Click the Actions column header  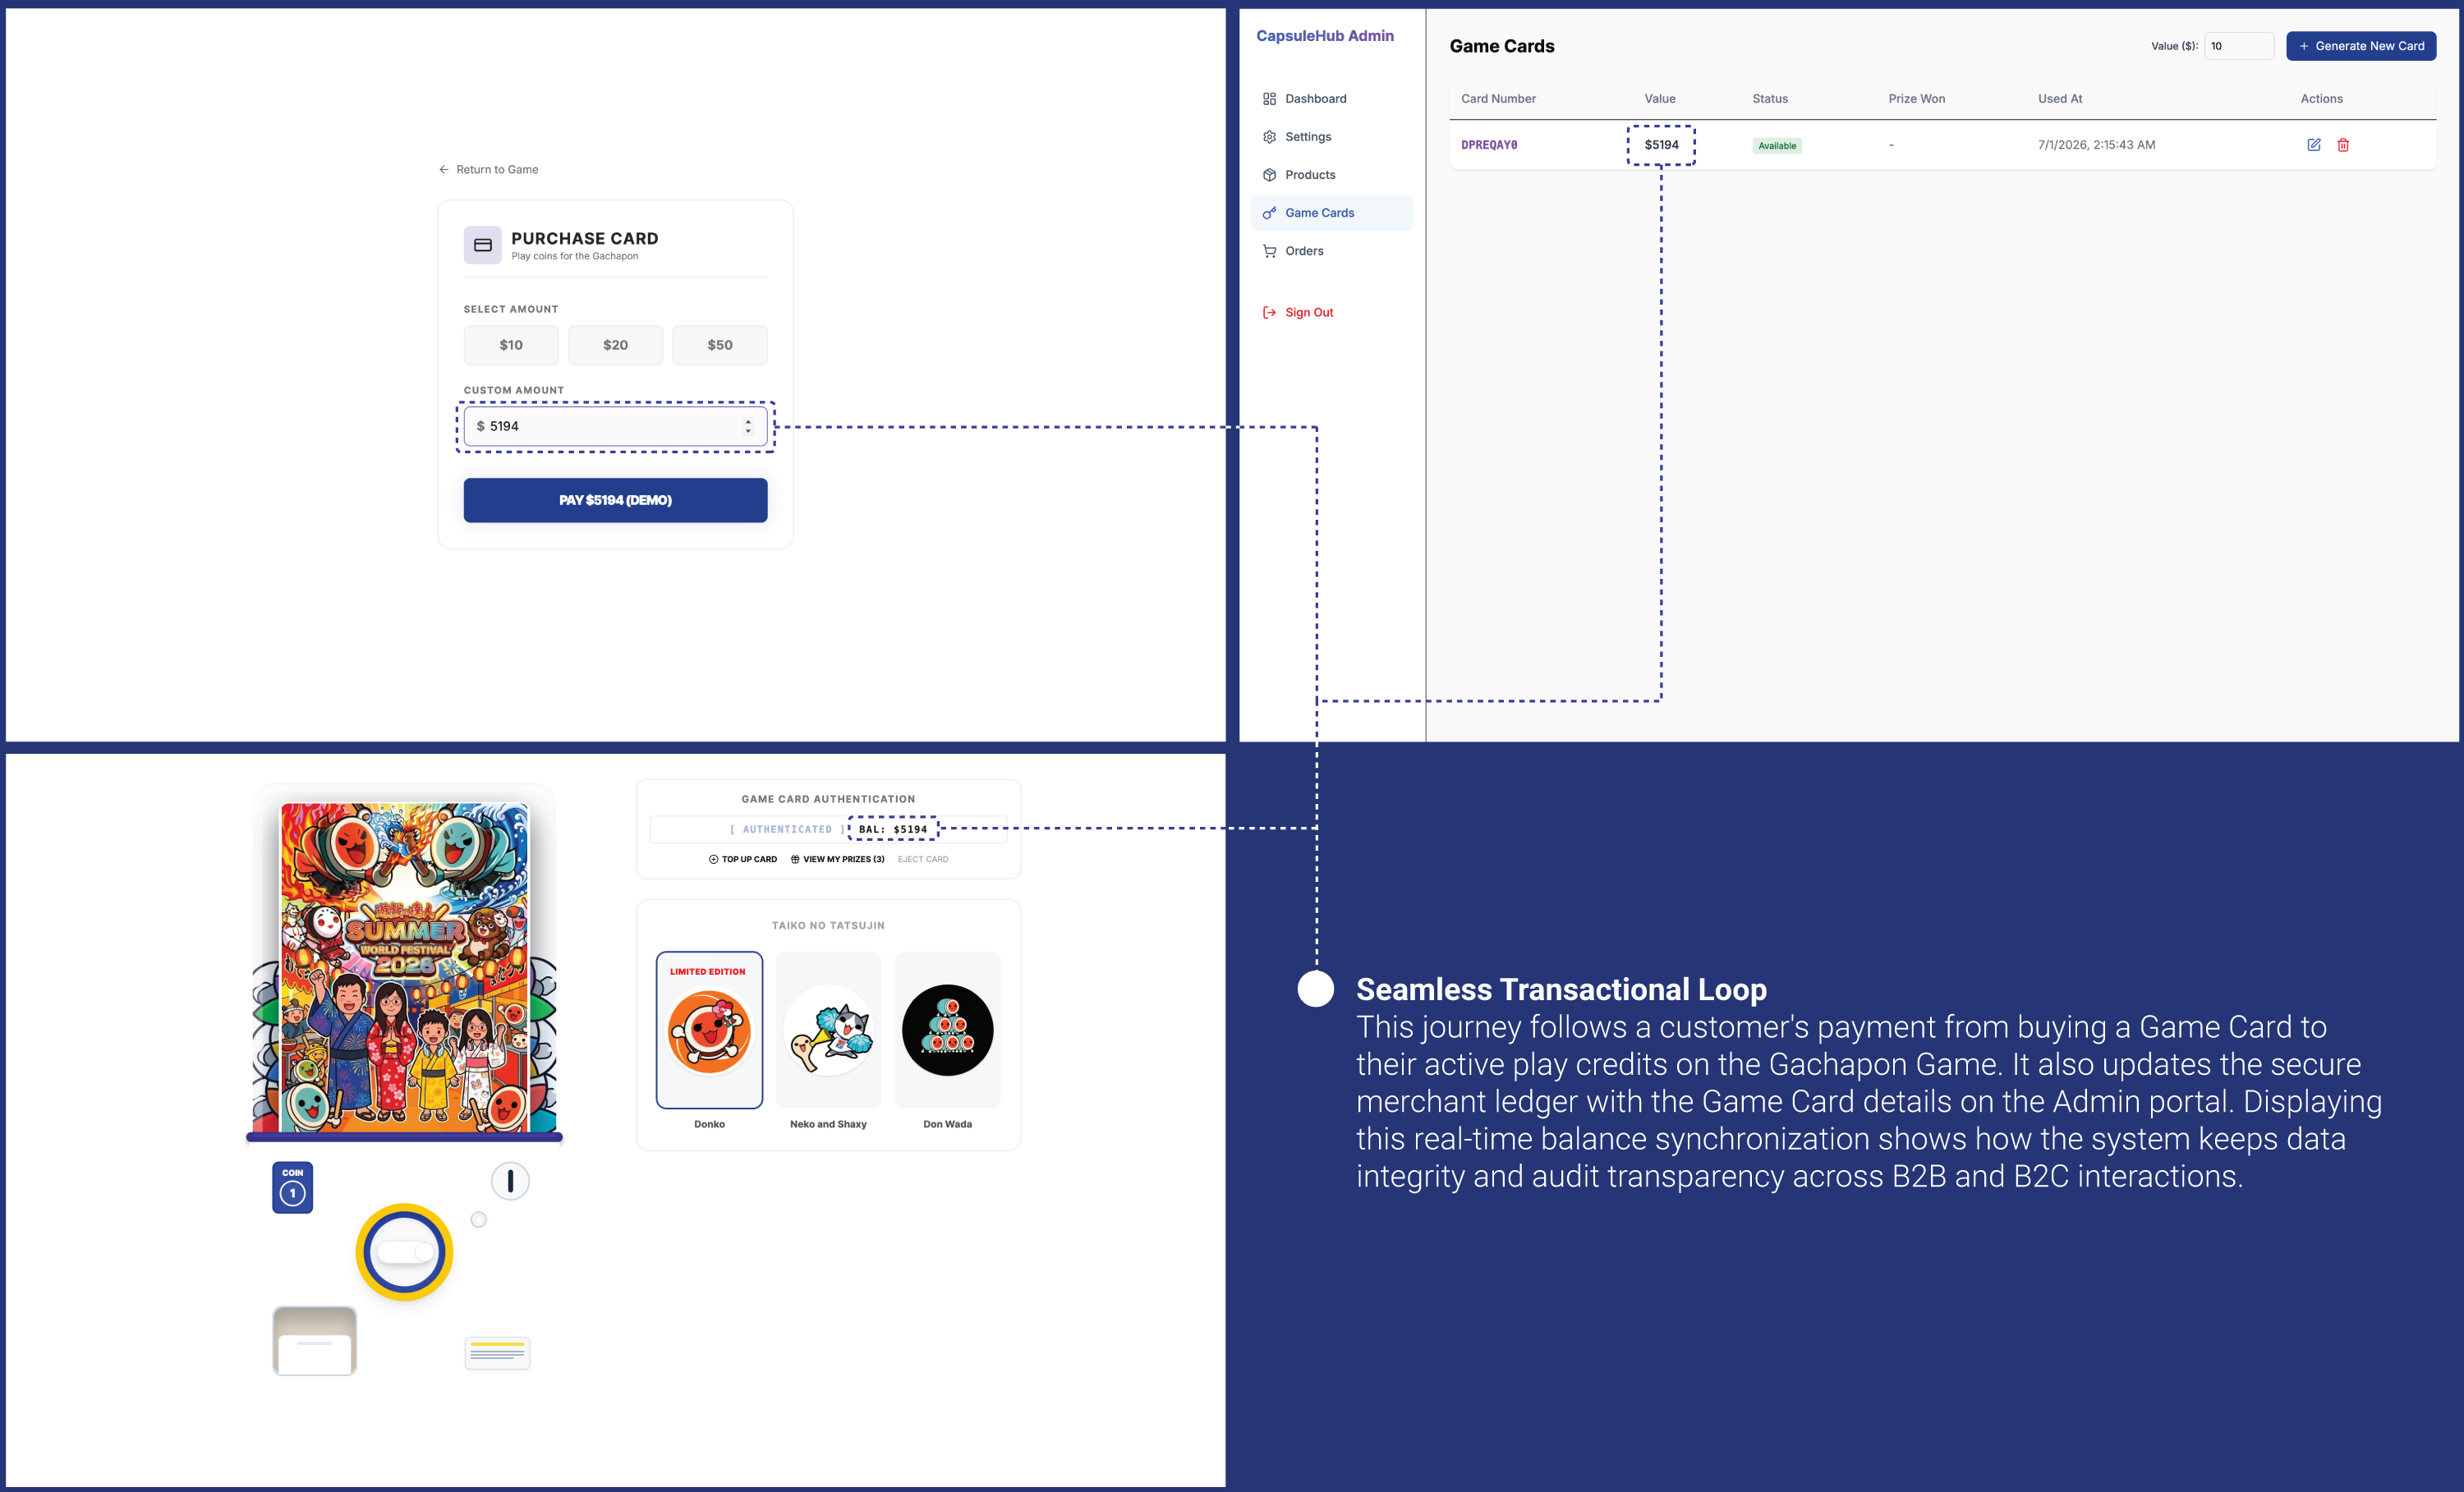2321,99
